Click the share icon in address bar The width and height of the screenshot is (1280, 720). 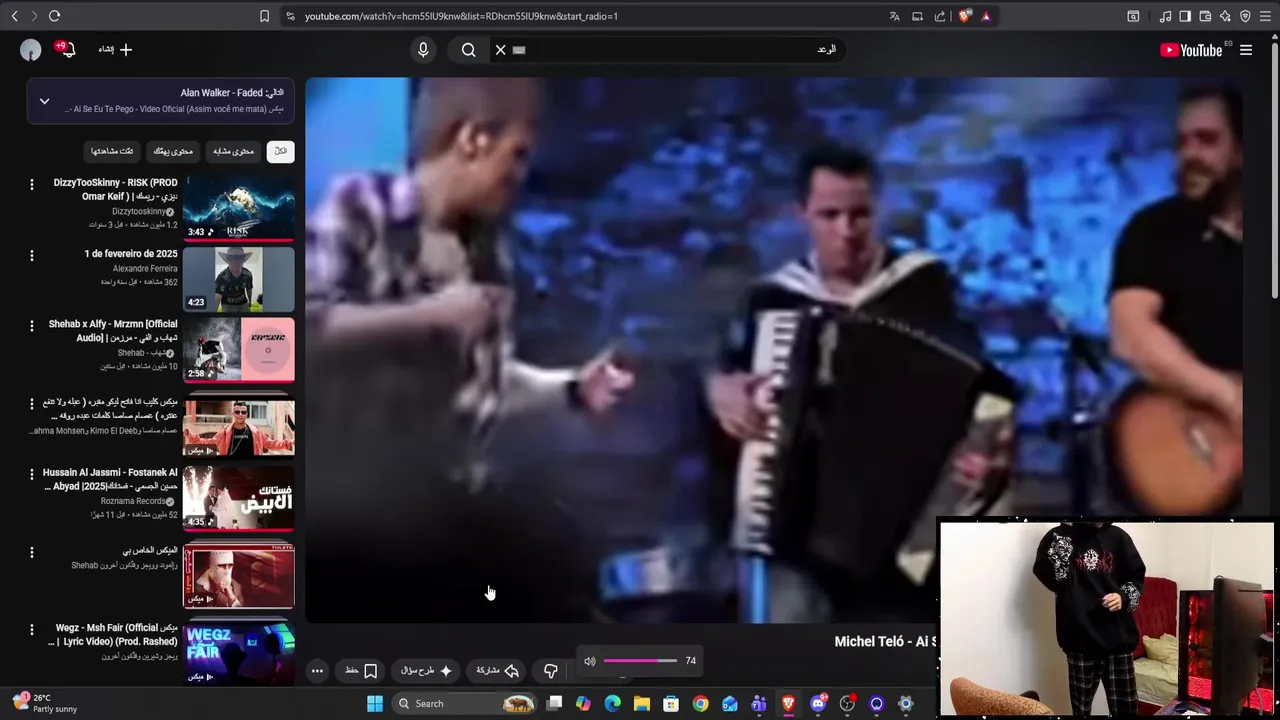[x=940, y=16]
